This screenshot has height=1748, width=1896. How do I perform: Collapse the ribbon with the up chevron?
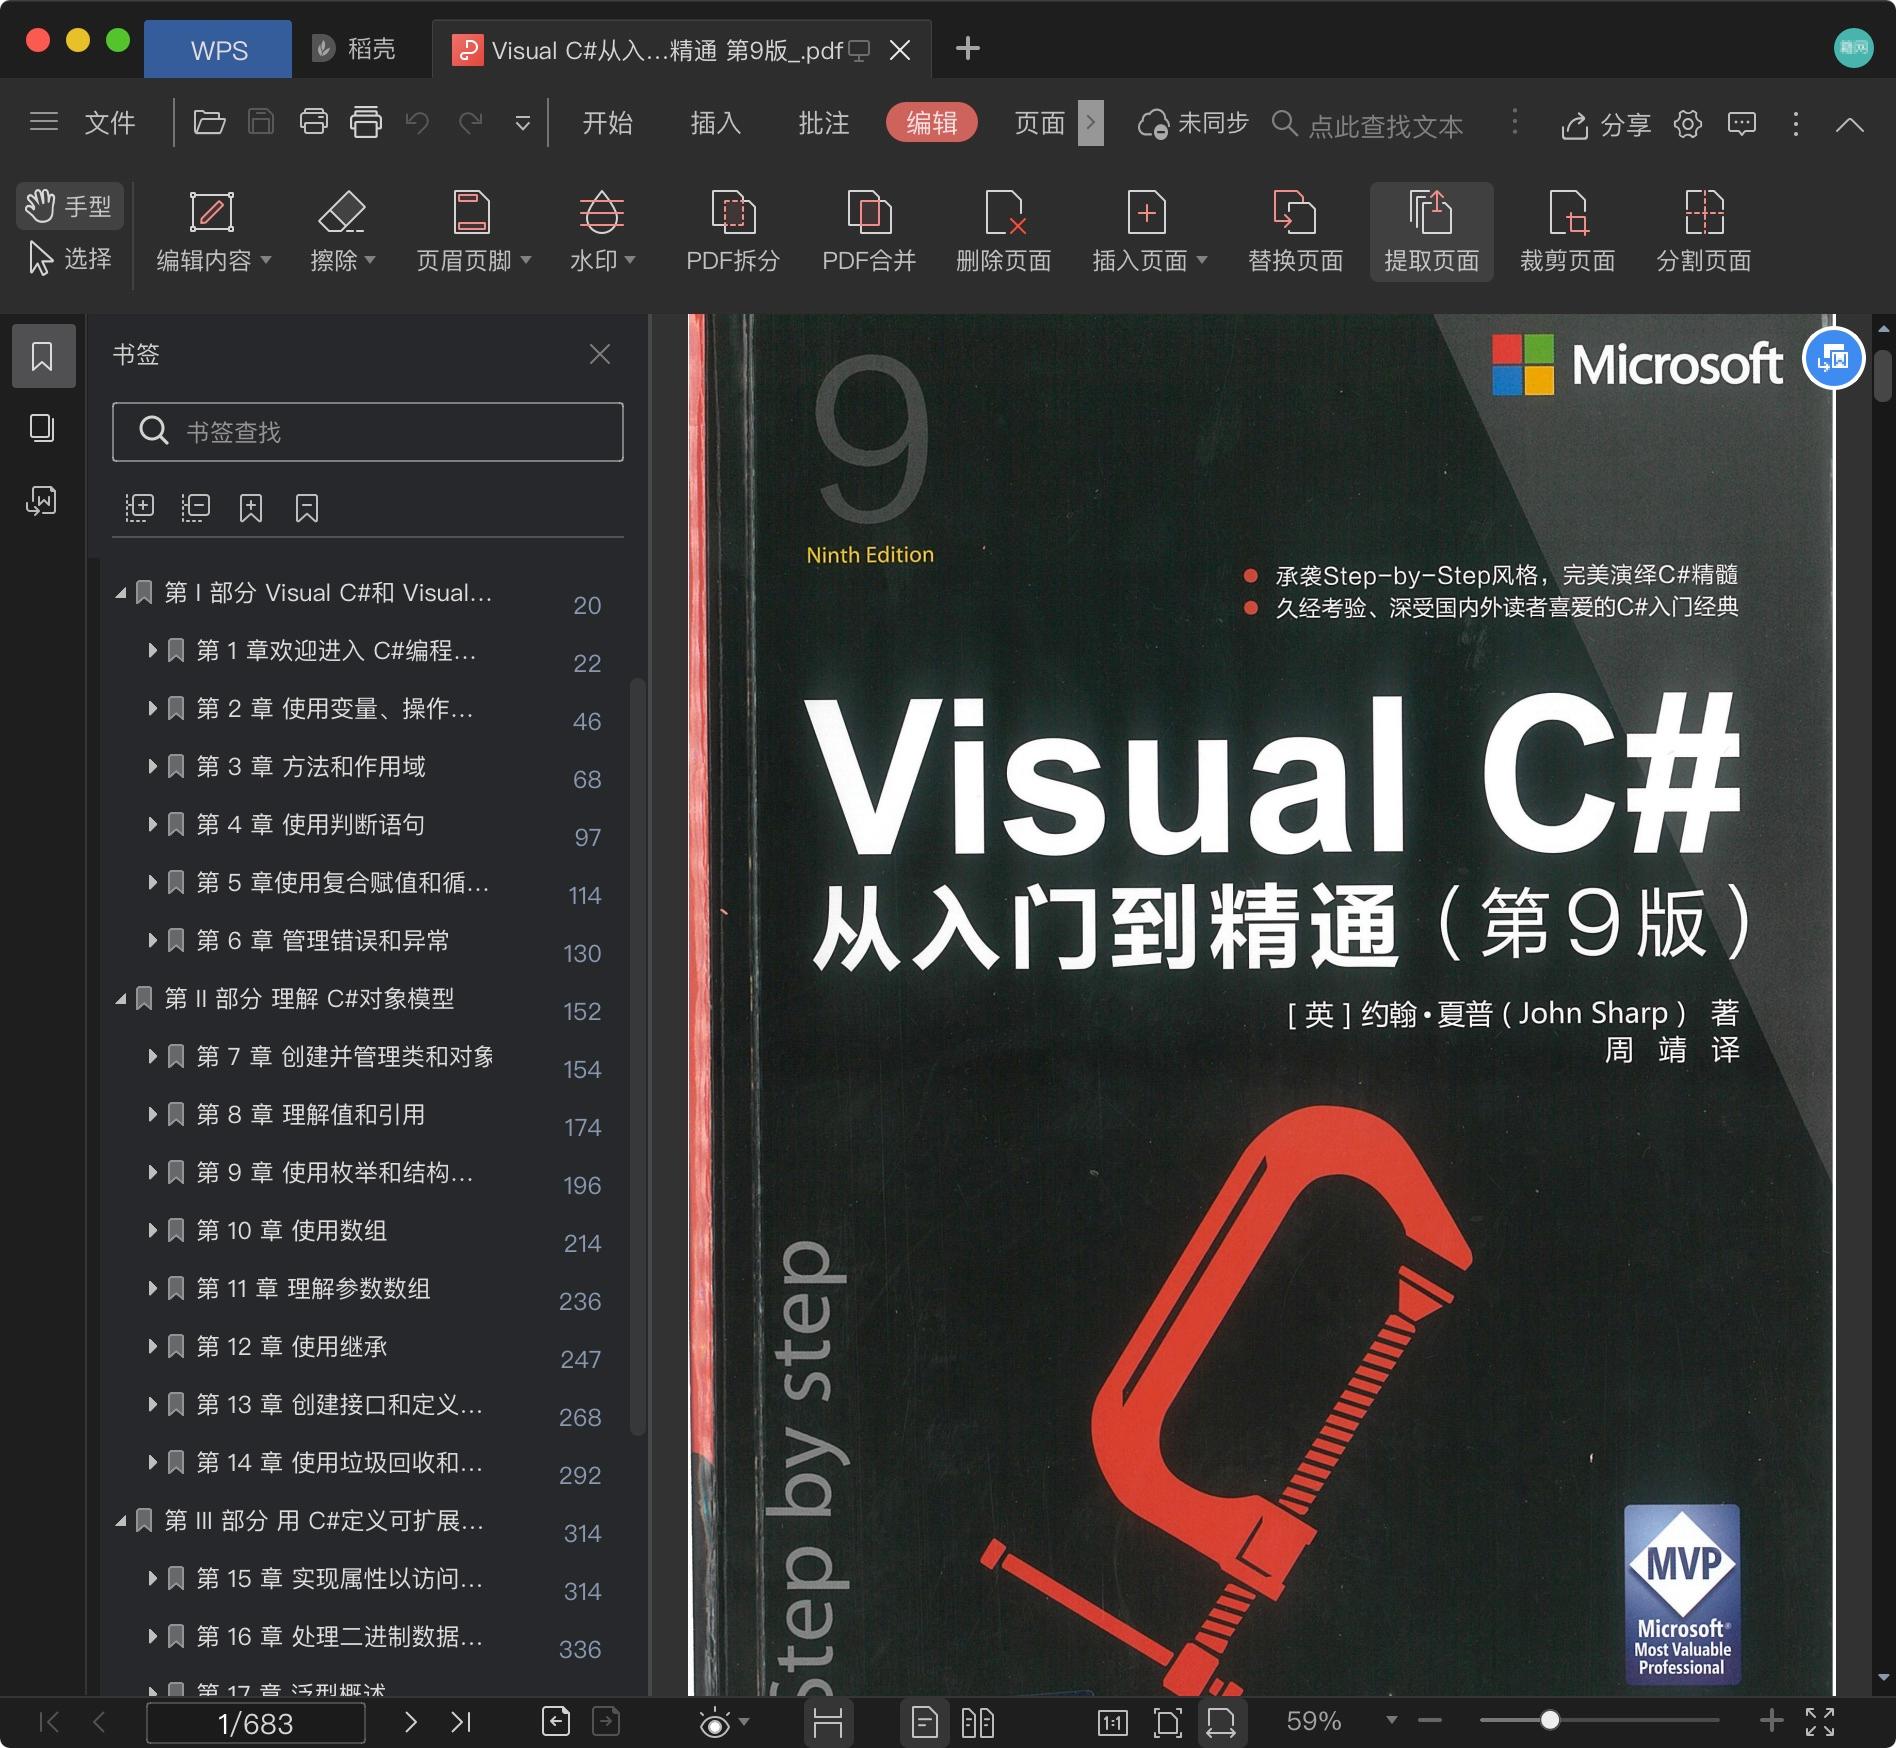pyautogui.click(x=1850, y=124)
